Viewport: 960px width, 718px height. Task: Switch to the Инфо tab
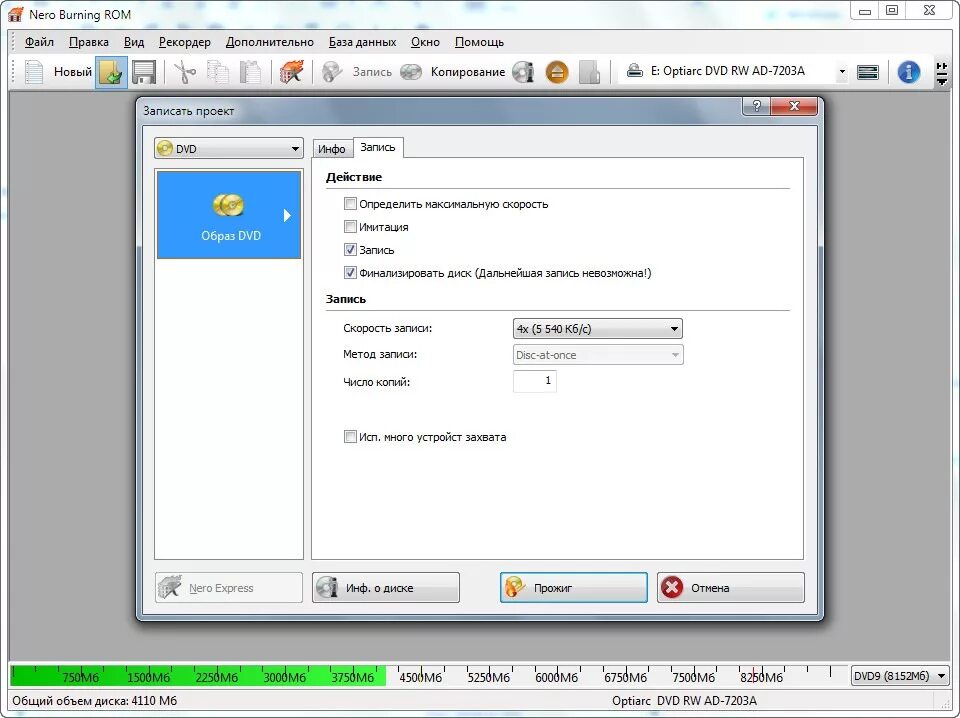click(x=332, y=149)
